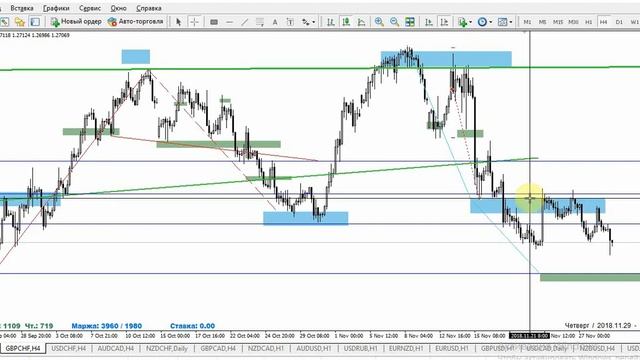This screenshot has width=640, height=360.
Task: Open the Сервис menu
Action: 90,8
